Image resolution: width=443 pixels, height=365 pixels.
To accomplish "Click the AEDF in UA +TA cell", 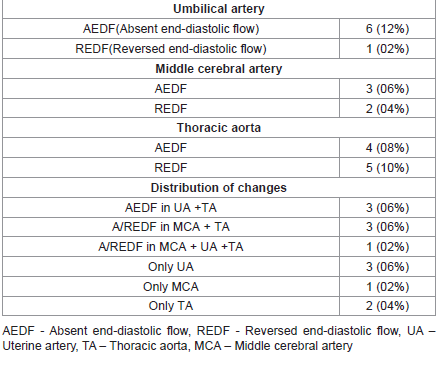I will [171, 208].
